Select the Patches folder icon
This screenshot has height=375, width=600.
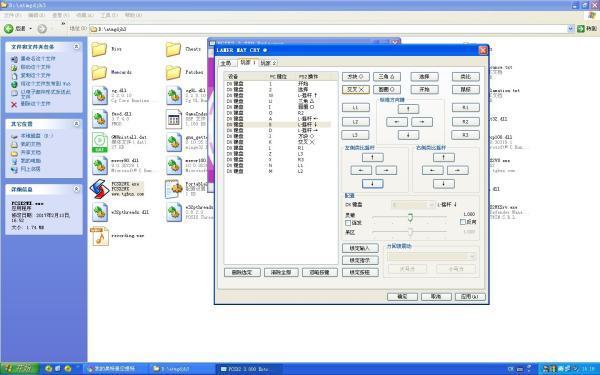[x=173, y=72]
